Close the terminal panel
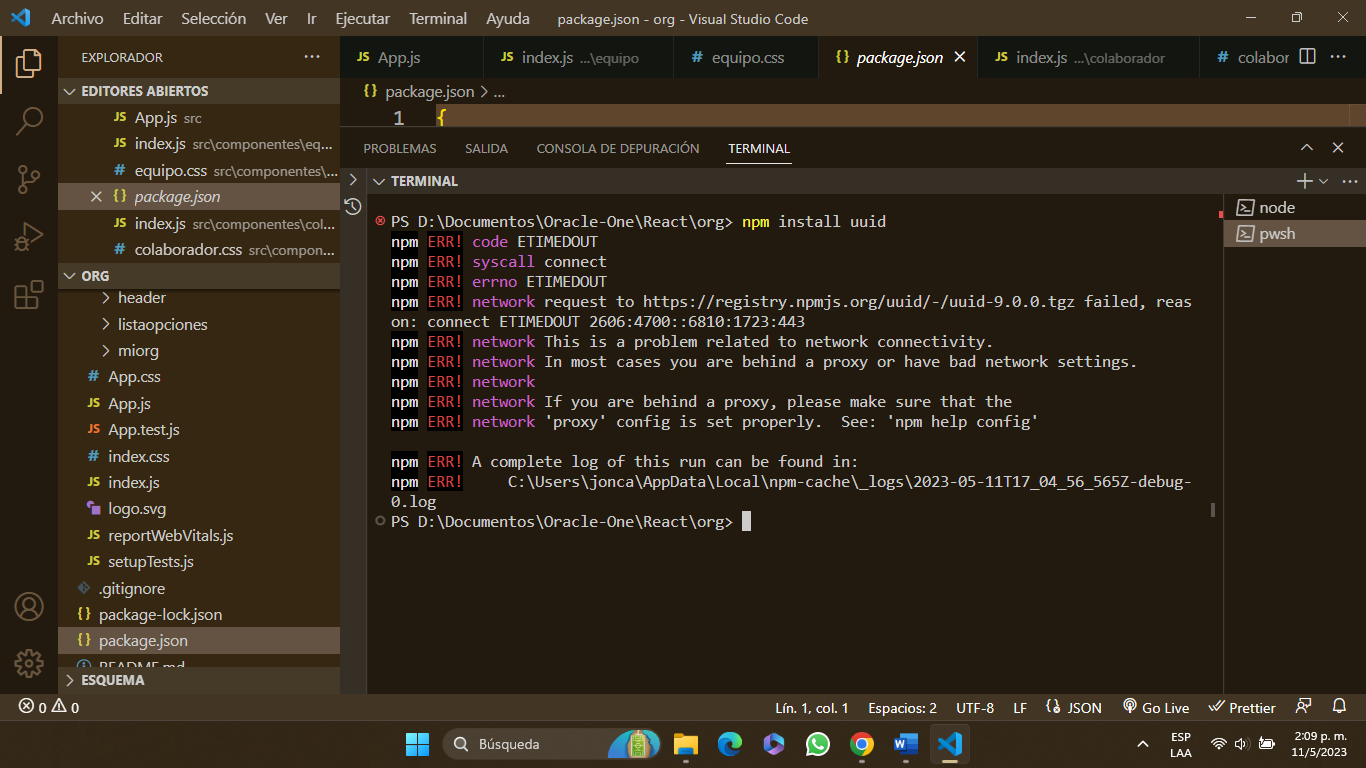 (x=1338, y=148)
